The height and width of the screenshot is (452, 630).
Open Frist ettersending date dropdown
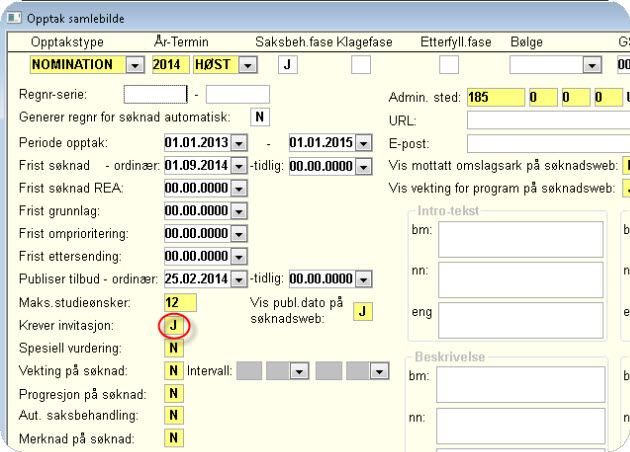(x=239, y=256)
